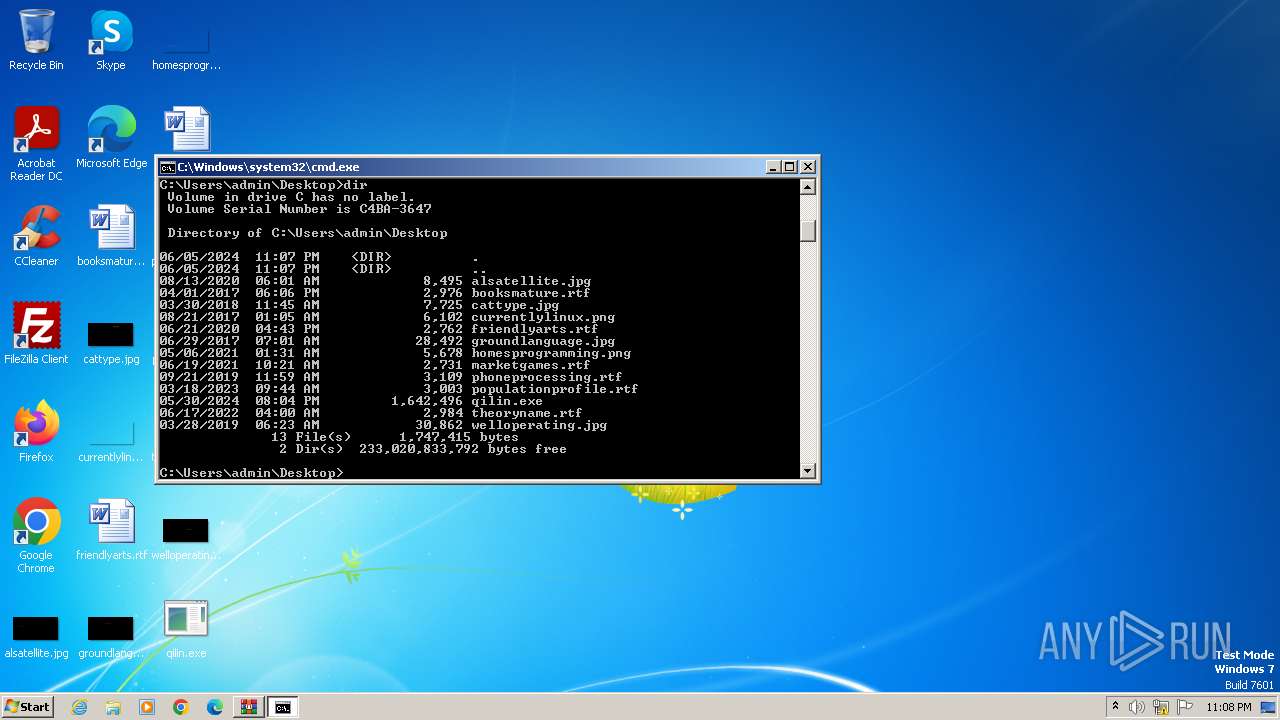
Task: Click the final C:\Users\admin\Desktop> prompt line
Action: click(x=251, y=473)
